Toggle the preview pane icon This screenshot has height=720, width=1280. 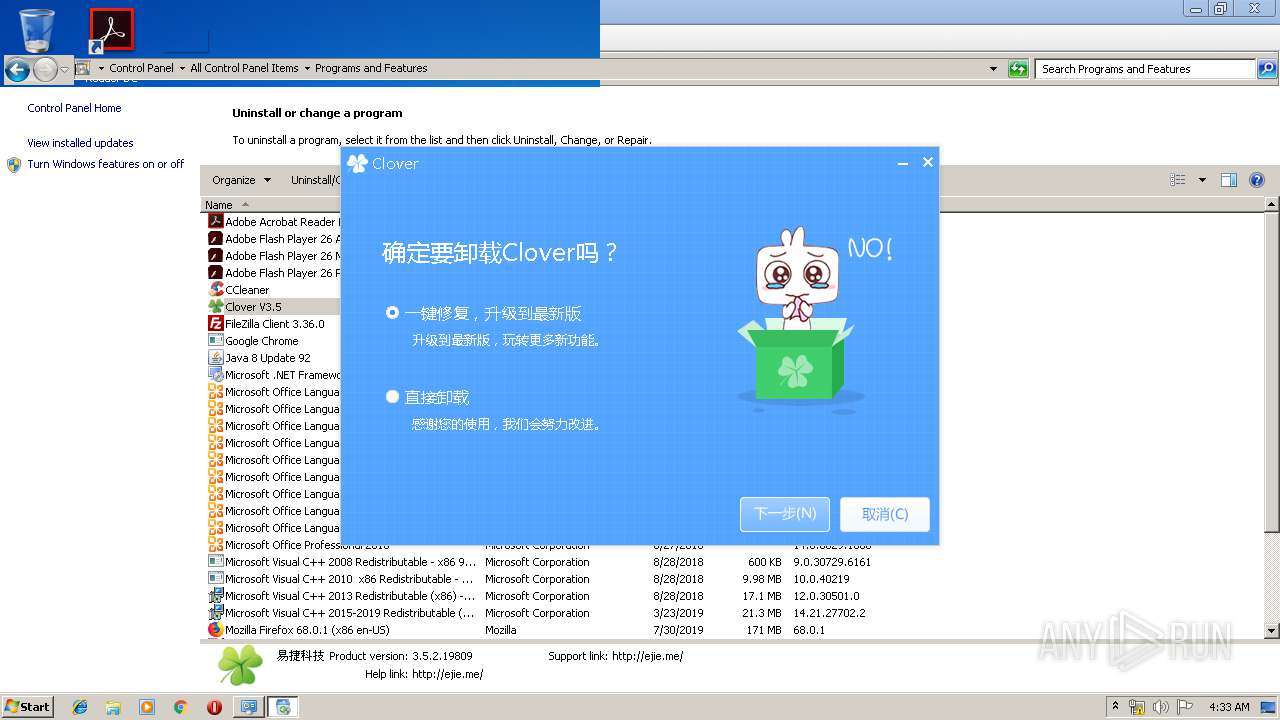pos(1229,180)
